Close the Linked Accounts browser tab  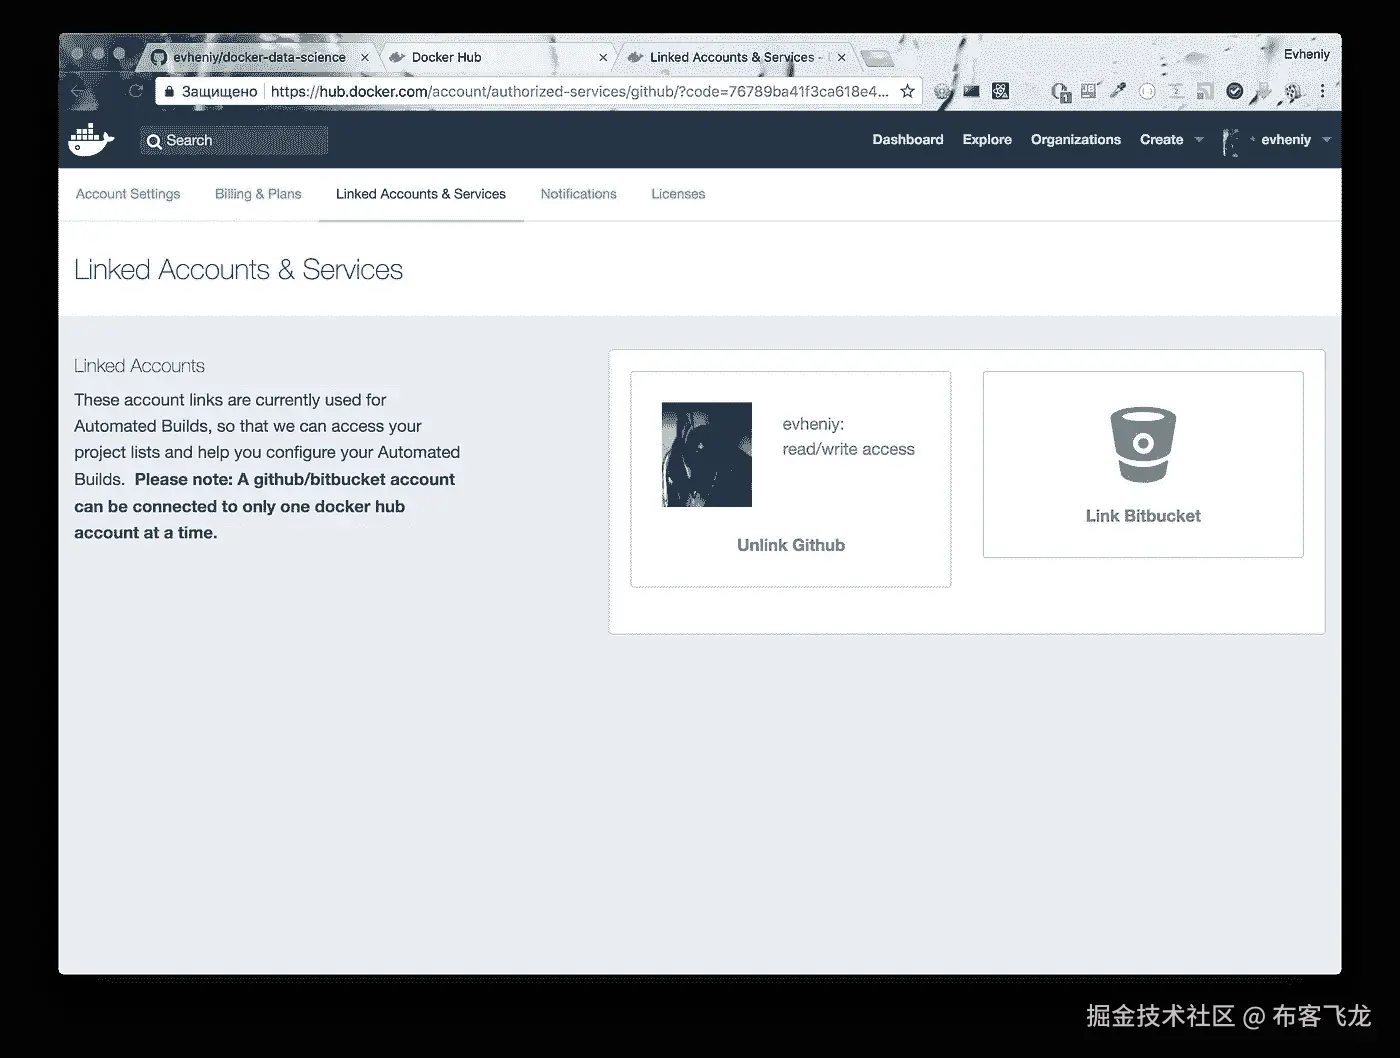[x=841, y=58]
